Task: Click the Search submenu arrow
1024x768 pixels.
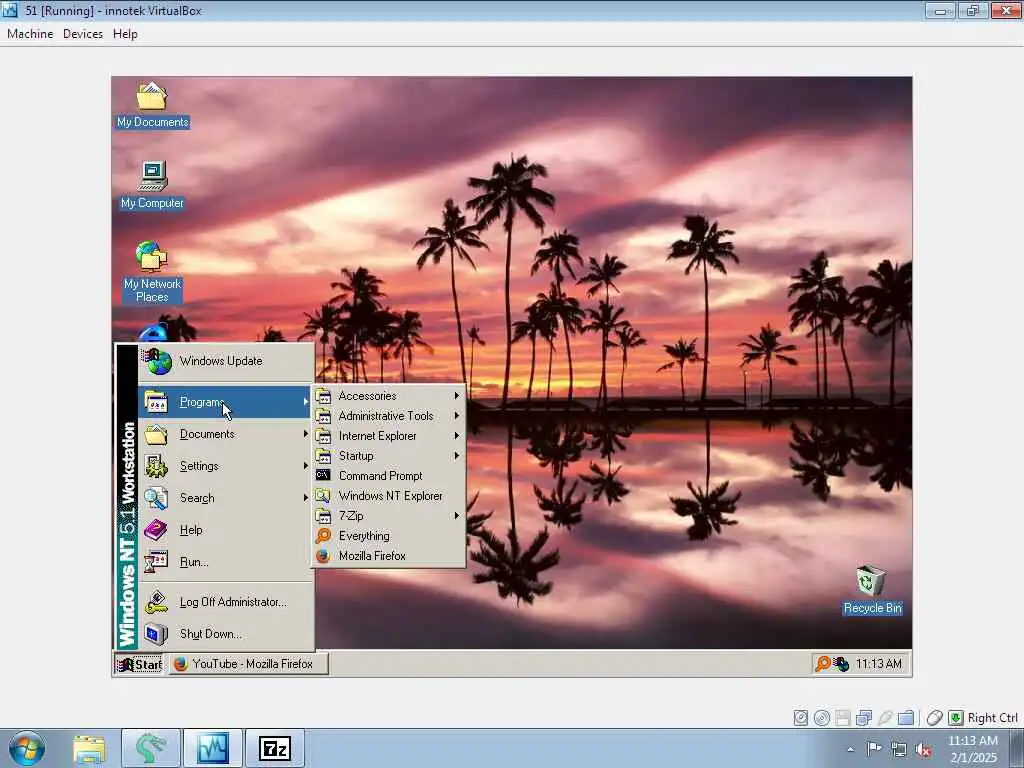Action: point(306,498)
